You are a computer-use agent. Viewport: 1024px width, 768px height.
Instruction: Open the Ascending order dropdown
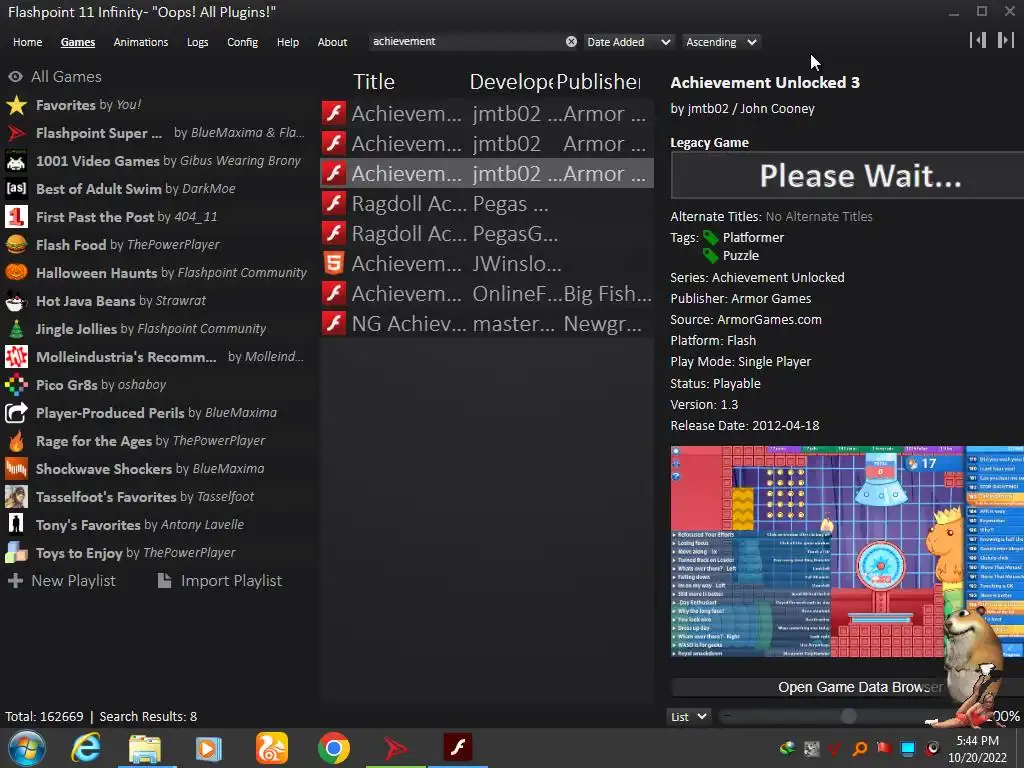(722, 42)
